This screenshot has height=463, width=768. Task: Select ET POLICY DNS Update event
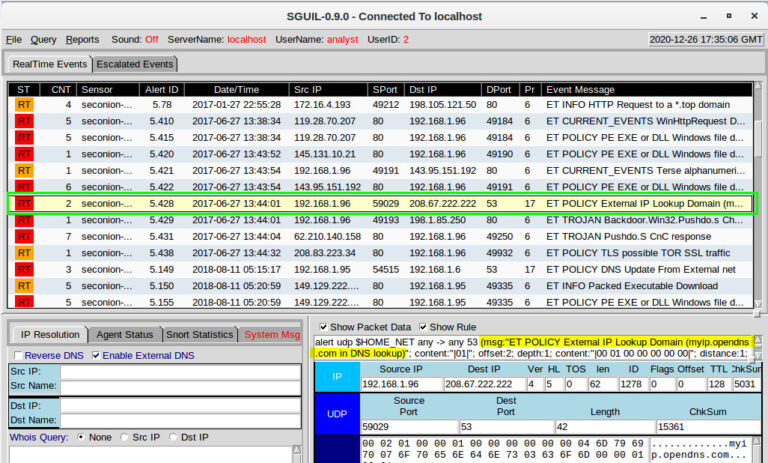641,269
